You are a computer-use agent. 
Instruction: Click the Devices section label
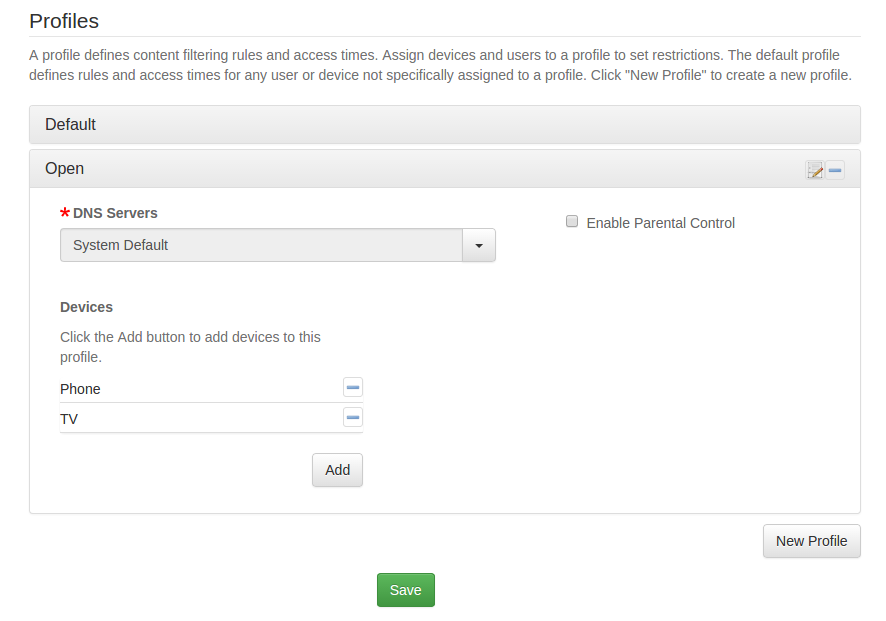coord(86,307)
